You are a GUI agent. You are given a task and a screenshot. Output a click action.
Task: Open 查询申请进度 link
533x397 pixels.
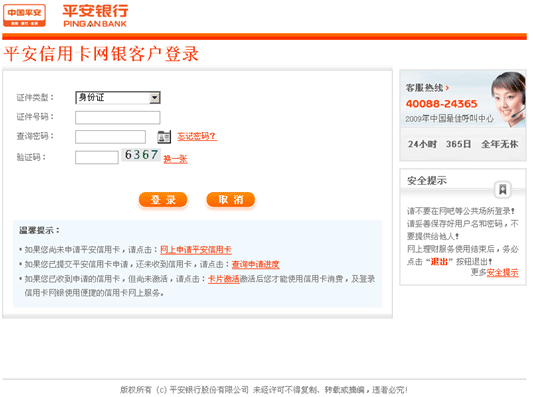(x=256, y=264)
